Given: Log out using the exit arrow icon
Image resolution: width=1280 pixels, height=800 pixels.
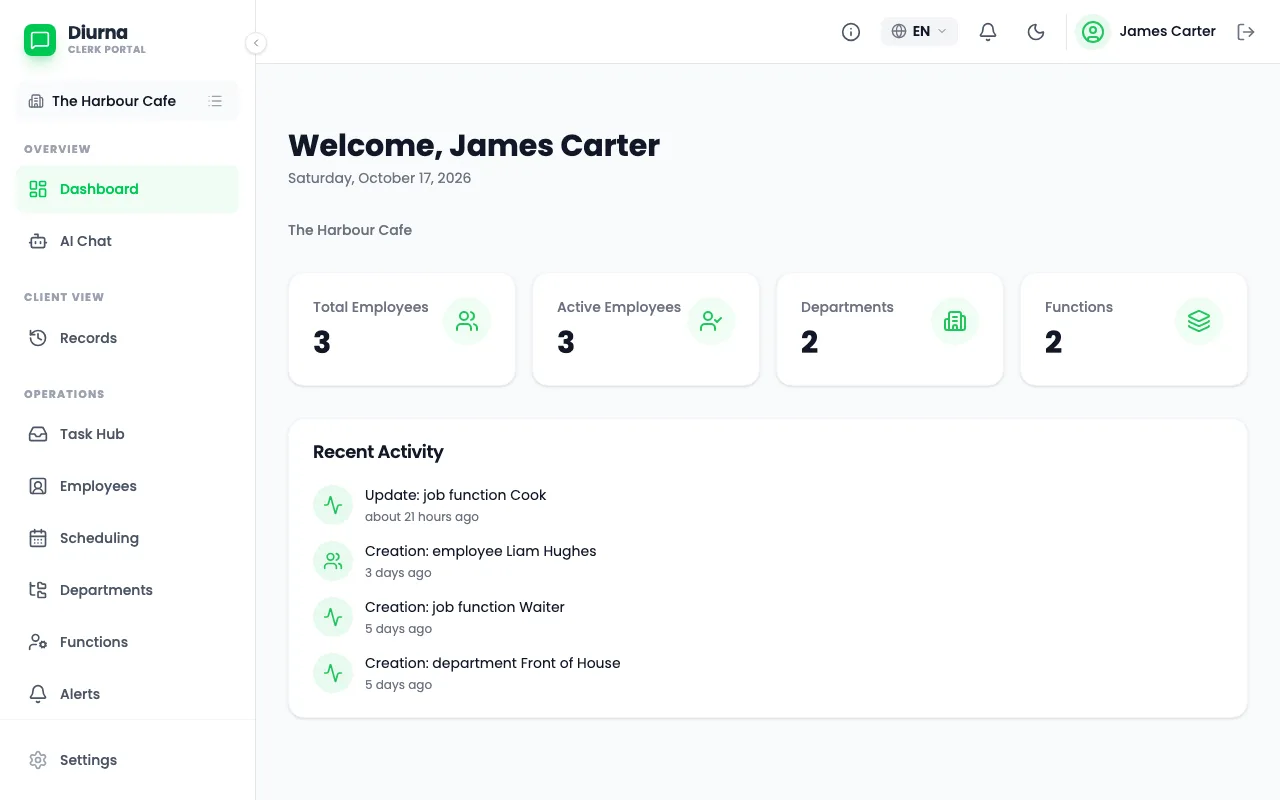Looking at the screenshot, I should (x=1246, y=32).
